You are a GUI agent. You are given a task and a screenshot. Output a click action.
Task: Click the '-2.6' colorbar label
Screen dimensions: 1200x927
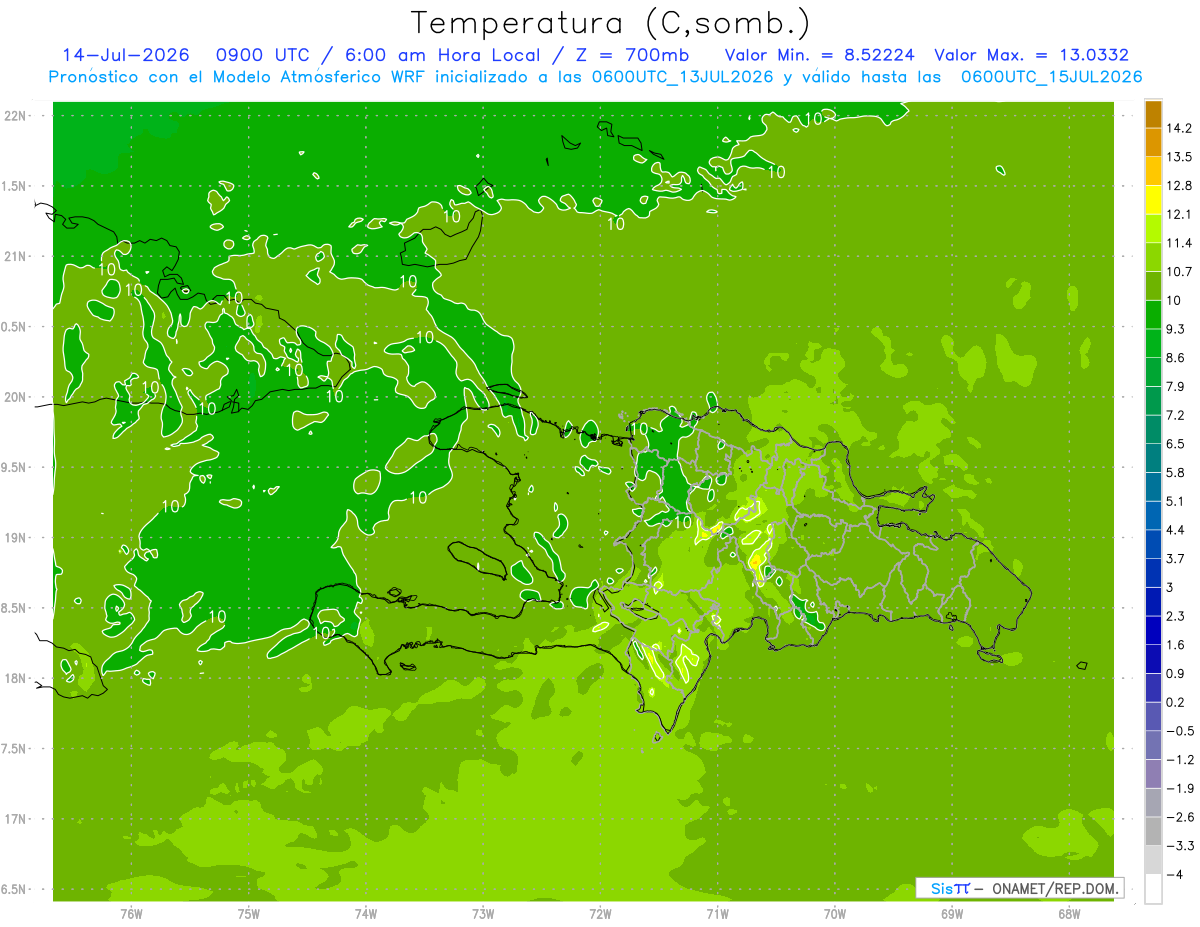(x=1179, y=816)
